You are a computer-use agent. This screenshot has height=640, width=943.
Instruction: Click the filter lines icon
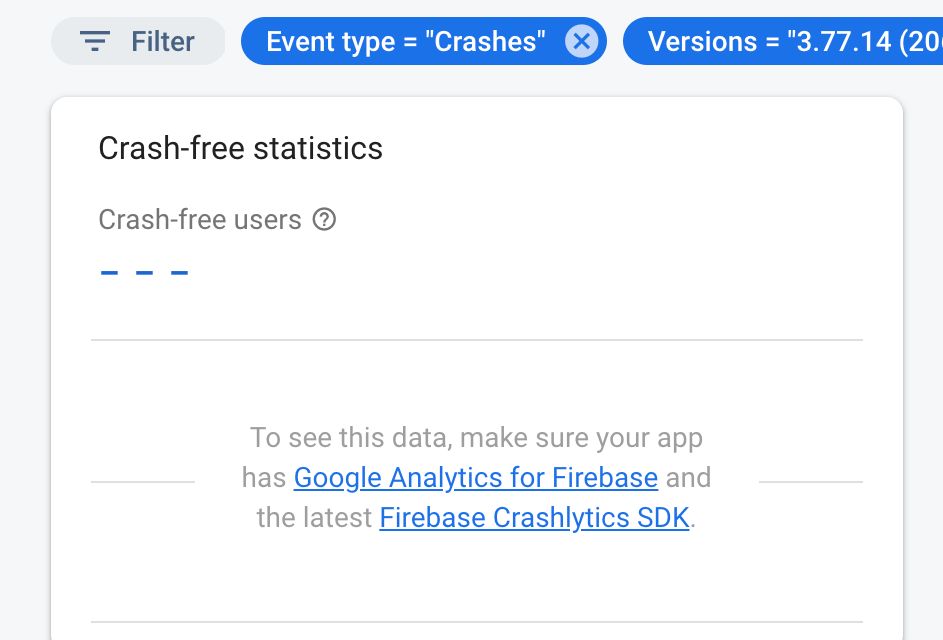(95, 41)
